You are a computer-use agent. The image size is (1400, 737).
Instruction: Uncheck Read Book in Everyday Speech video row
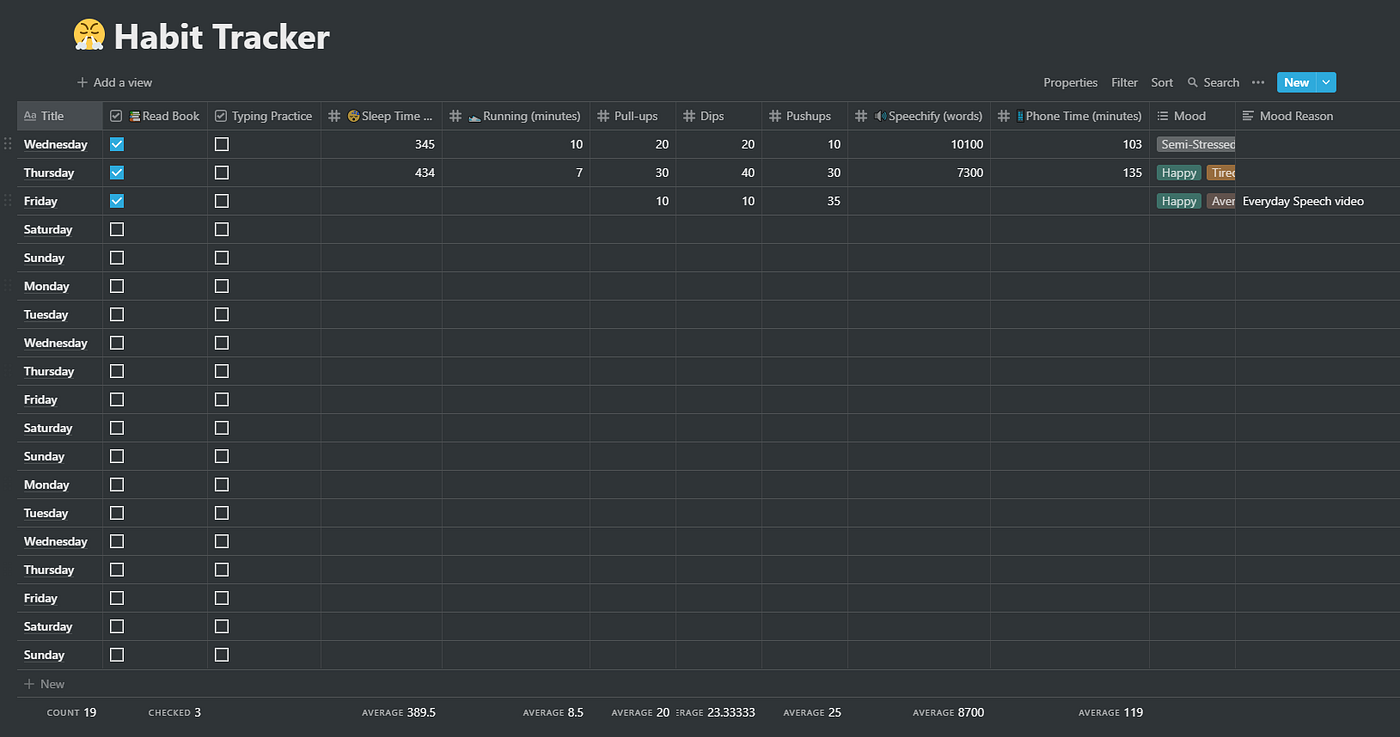[117, 201]
